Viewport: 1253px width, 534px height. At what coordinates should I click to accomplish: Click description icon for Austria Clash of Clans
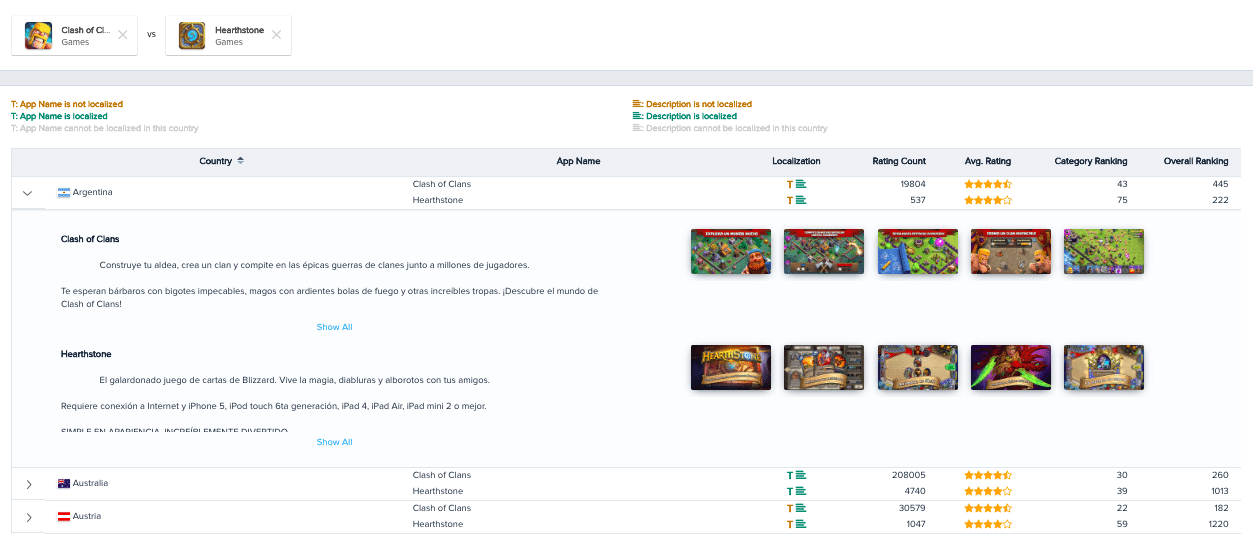point(801,508)
